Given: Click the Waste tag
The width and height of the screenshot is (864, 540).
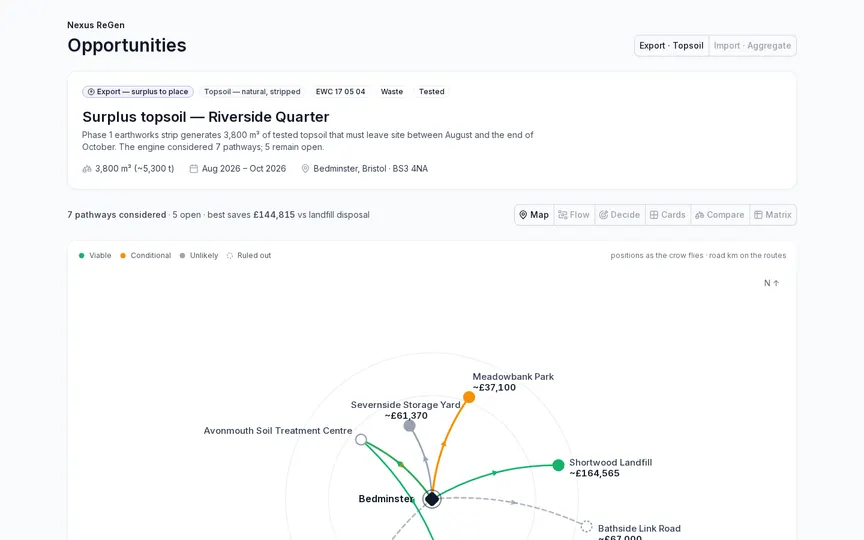Looking at the screenshot, I should 392,91.
